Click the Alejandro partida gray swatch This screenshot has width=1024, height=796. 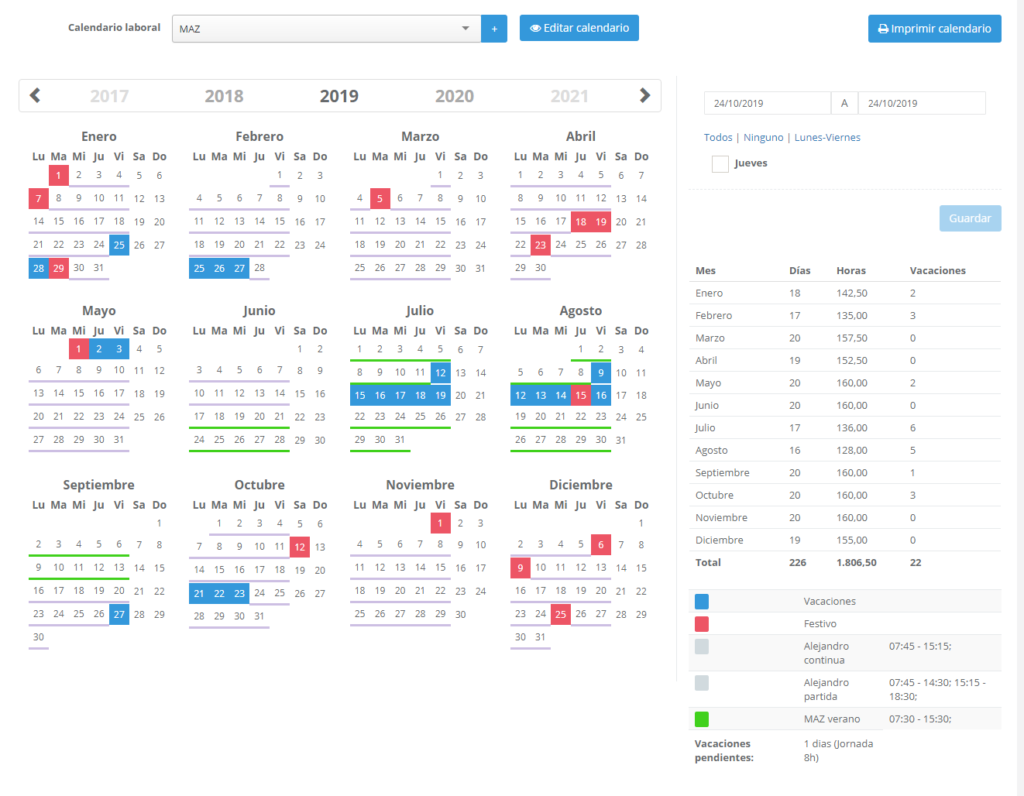[702, 683]
